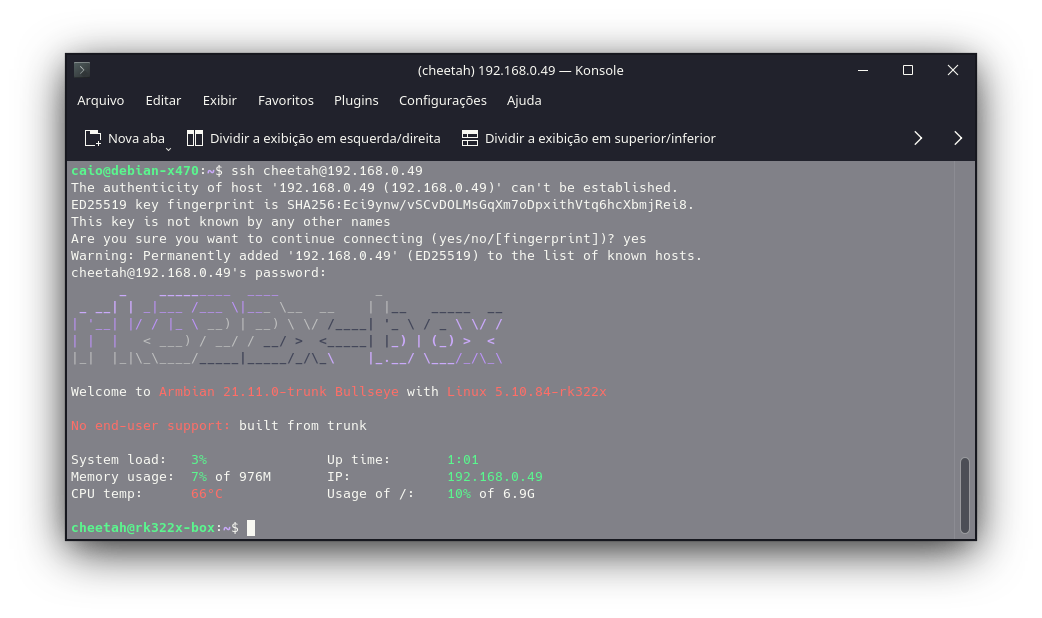This screenshot has width=1042, height=618.
Task: Click CPU temp '66°C' value
Action: (x=207, y=494)
